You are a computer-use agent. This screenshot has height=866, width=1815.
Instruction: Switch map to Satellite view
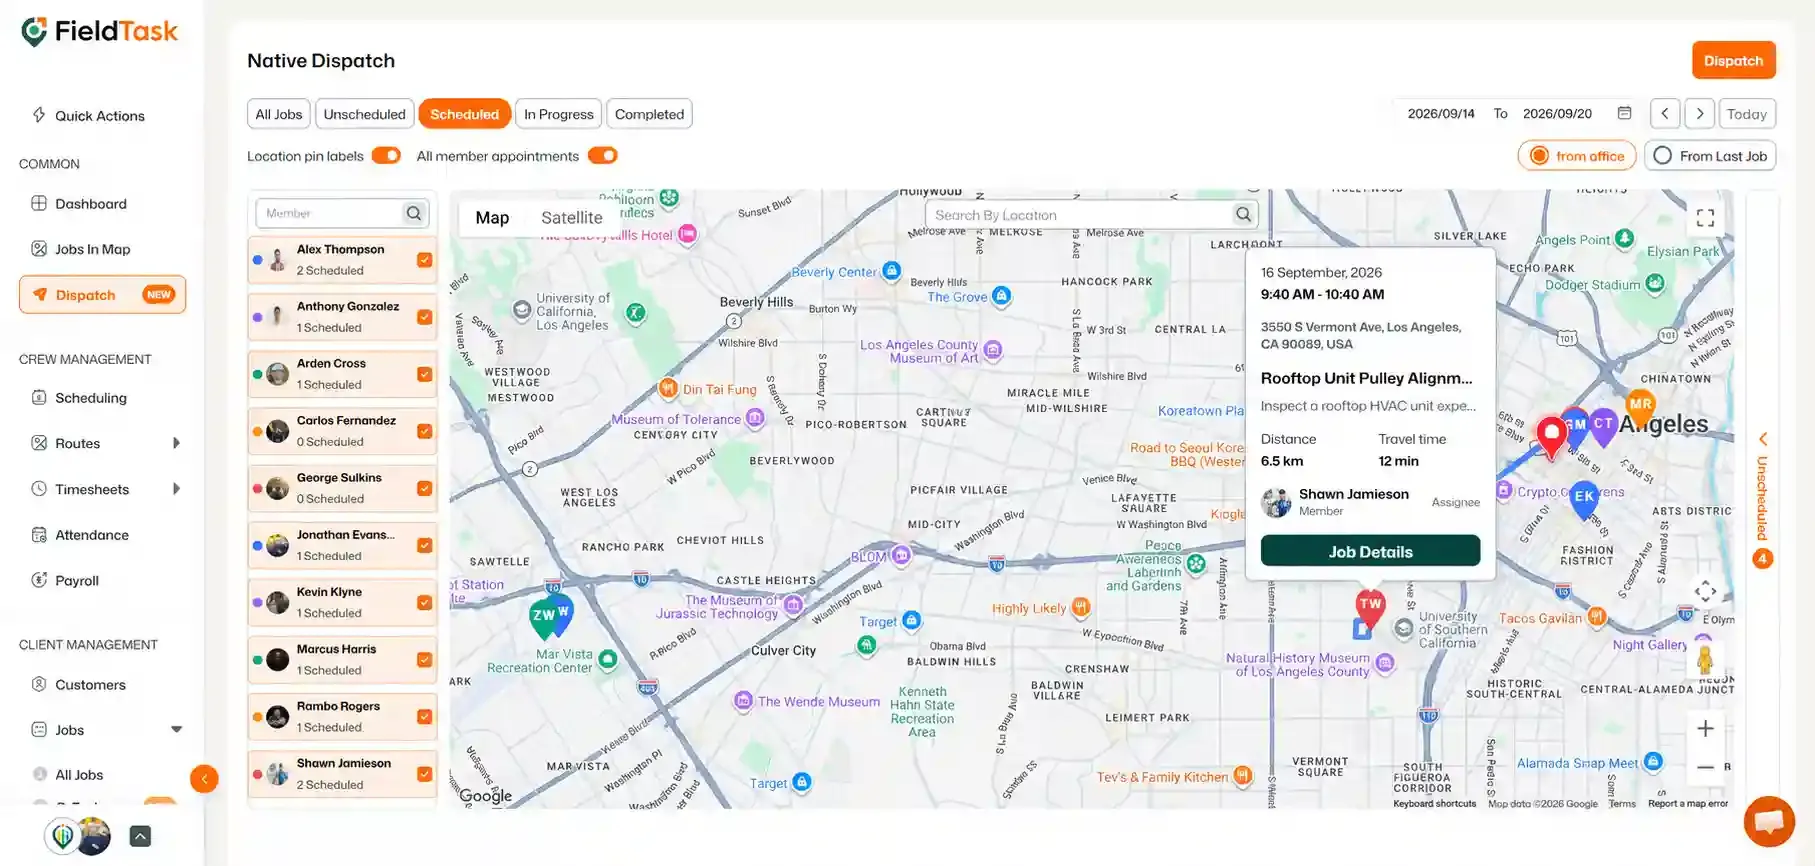(x=572, y=217)
